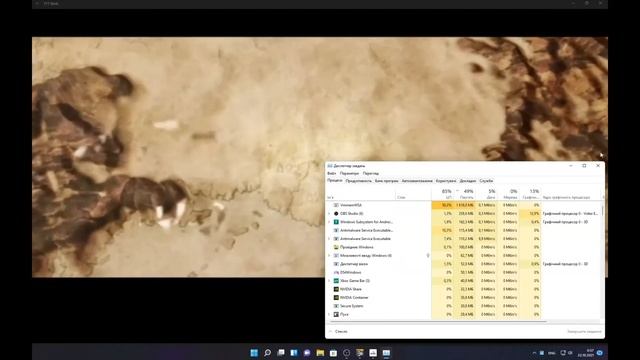
Task: Expand the Xbox Game Bar process group
Action: tap(329, 281)
